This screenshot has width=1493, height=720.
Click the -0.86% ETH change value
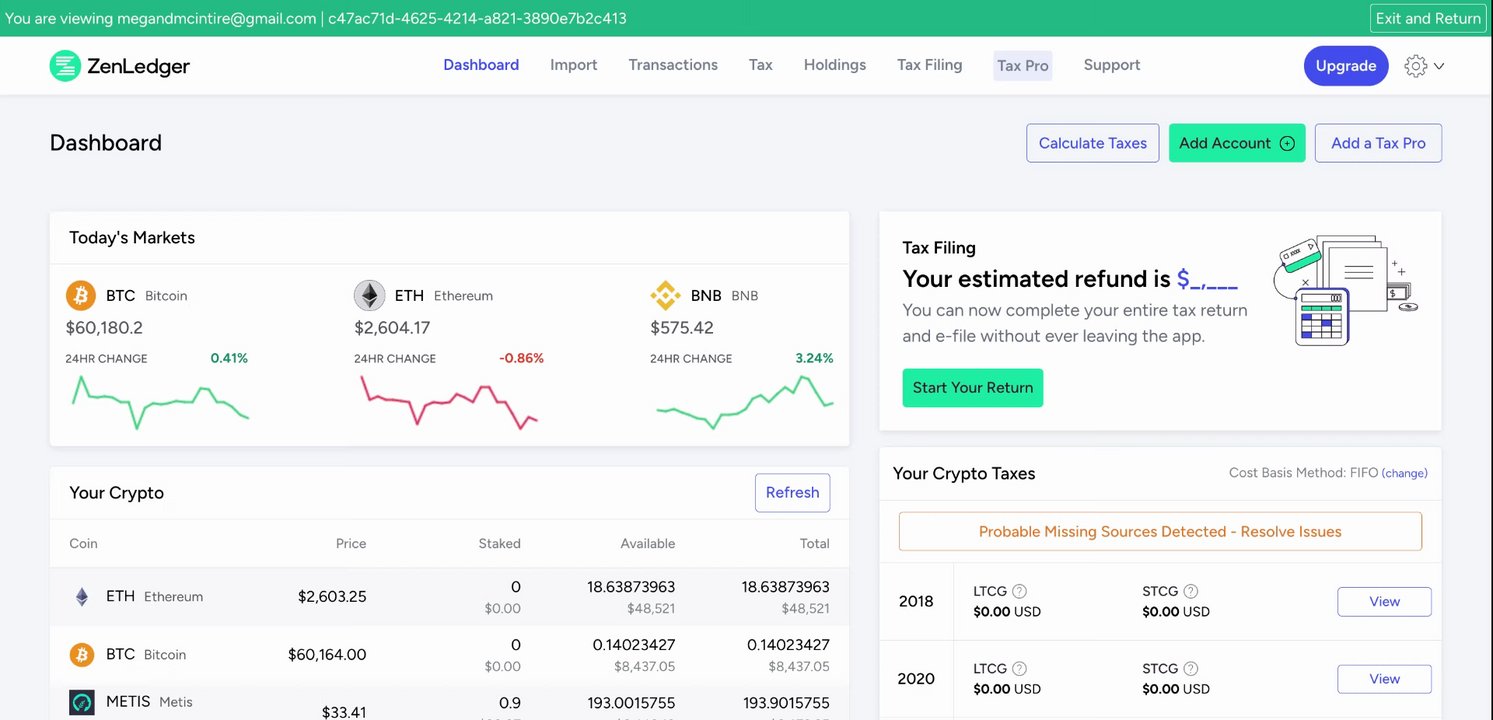(521, 358)
